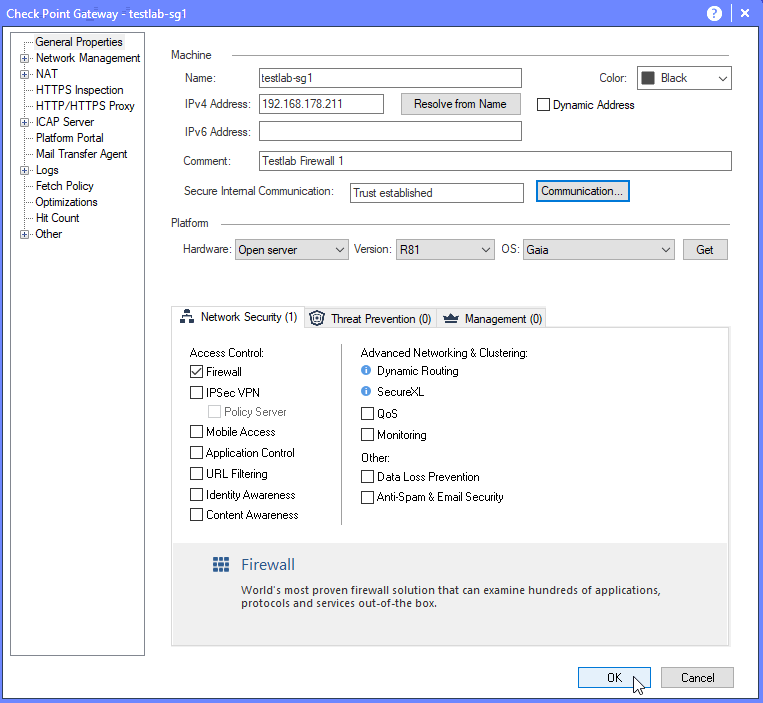Select General Properties in the tree
The width and height of the screenshot is (763, 703).
79,42
